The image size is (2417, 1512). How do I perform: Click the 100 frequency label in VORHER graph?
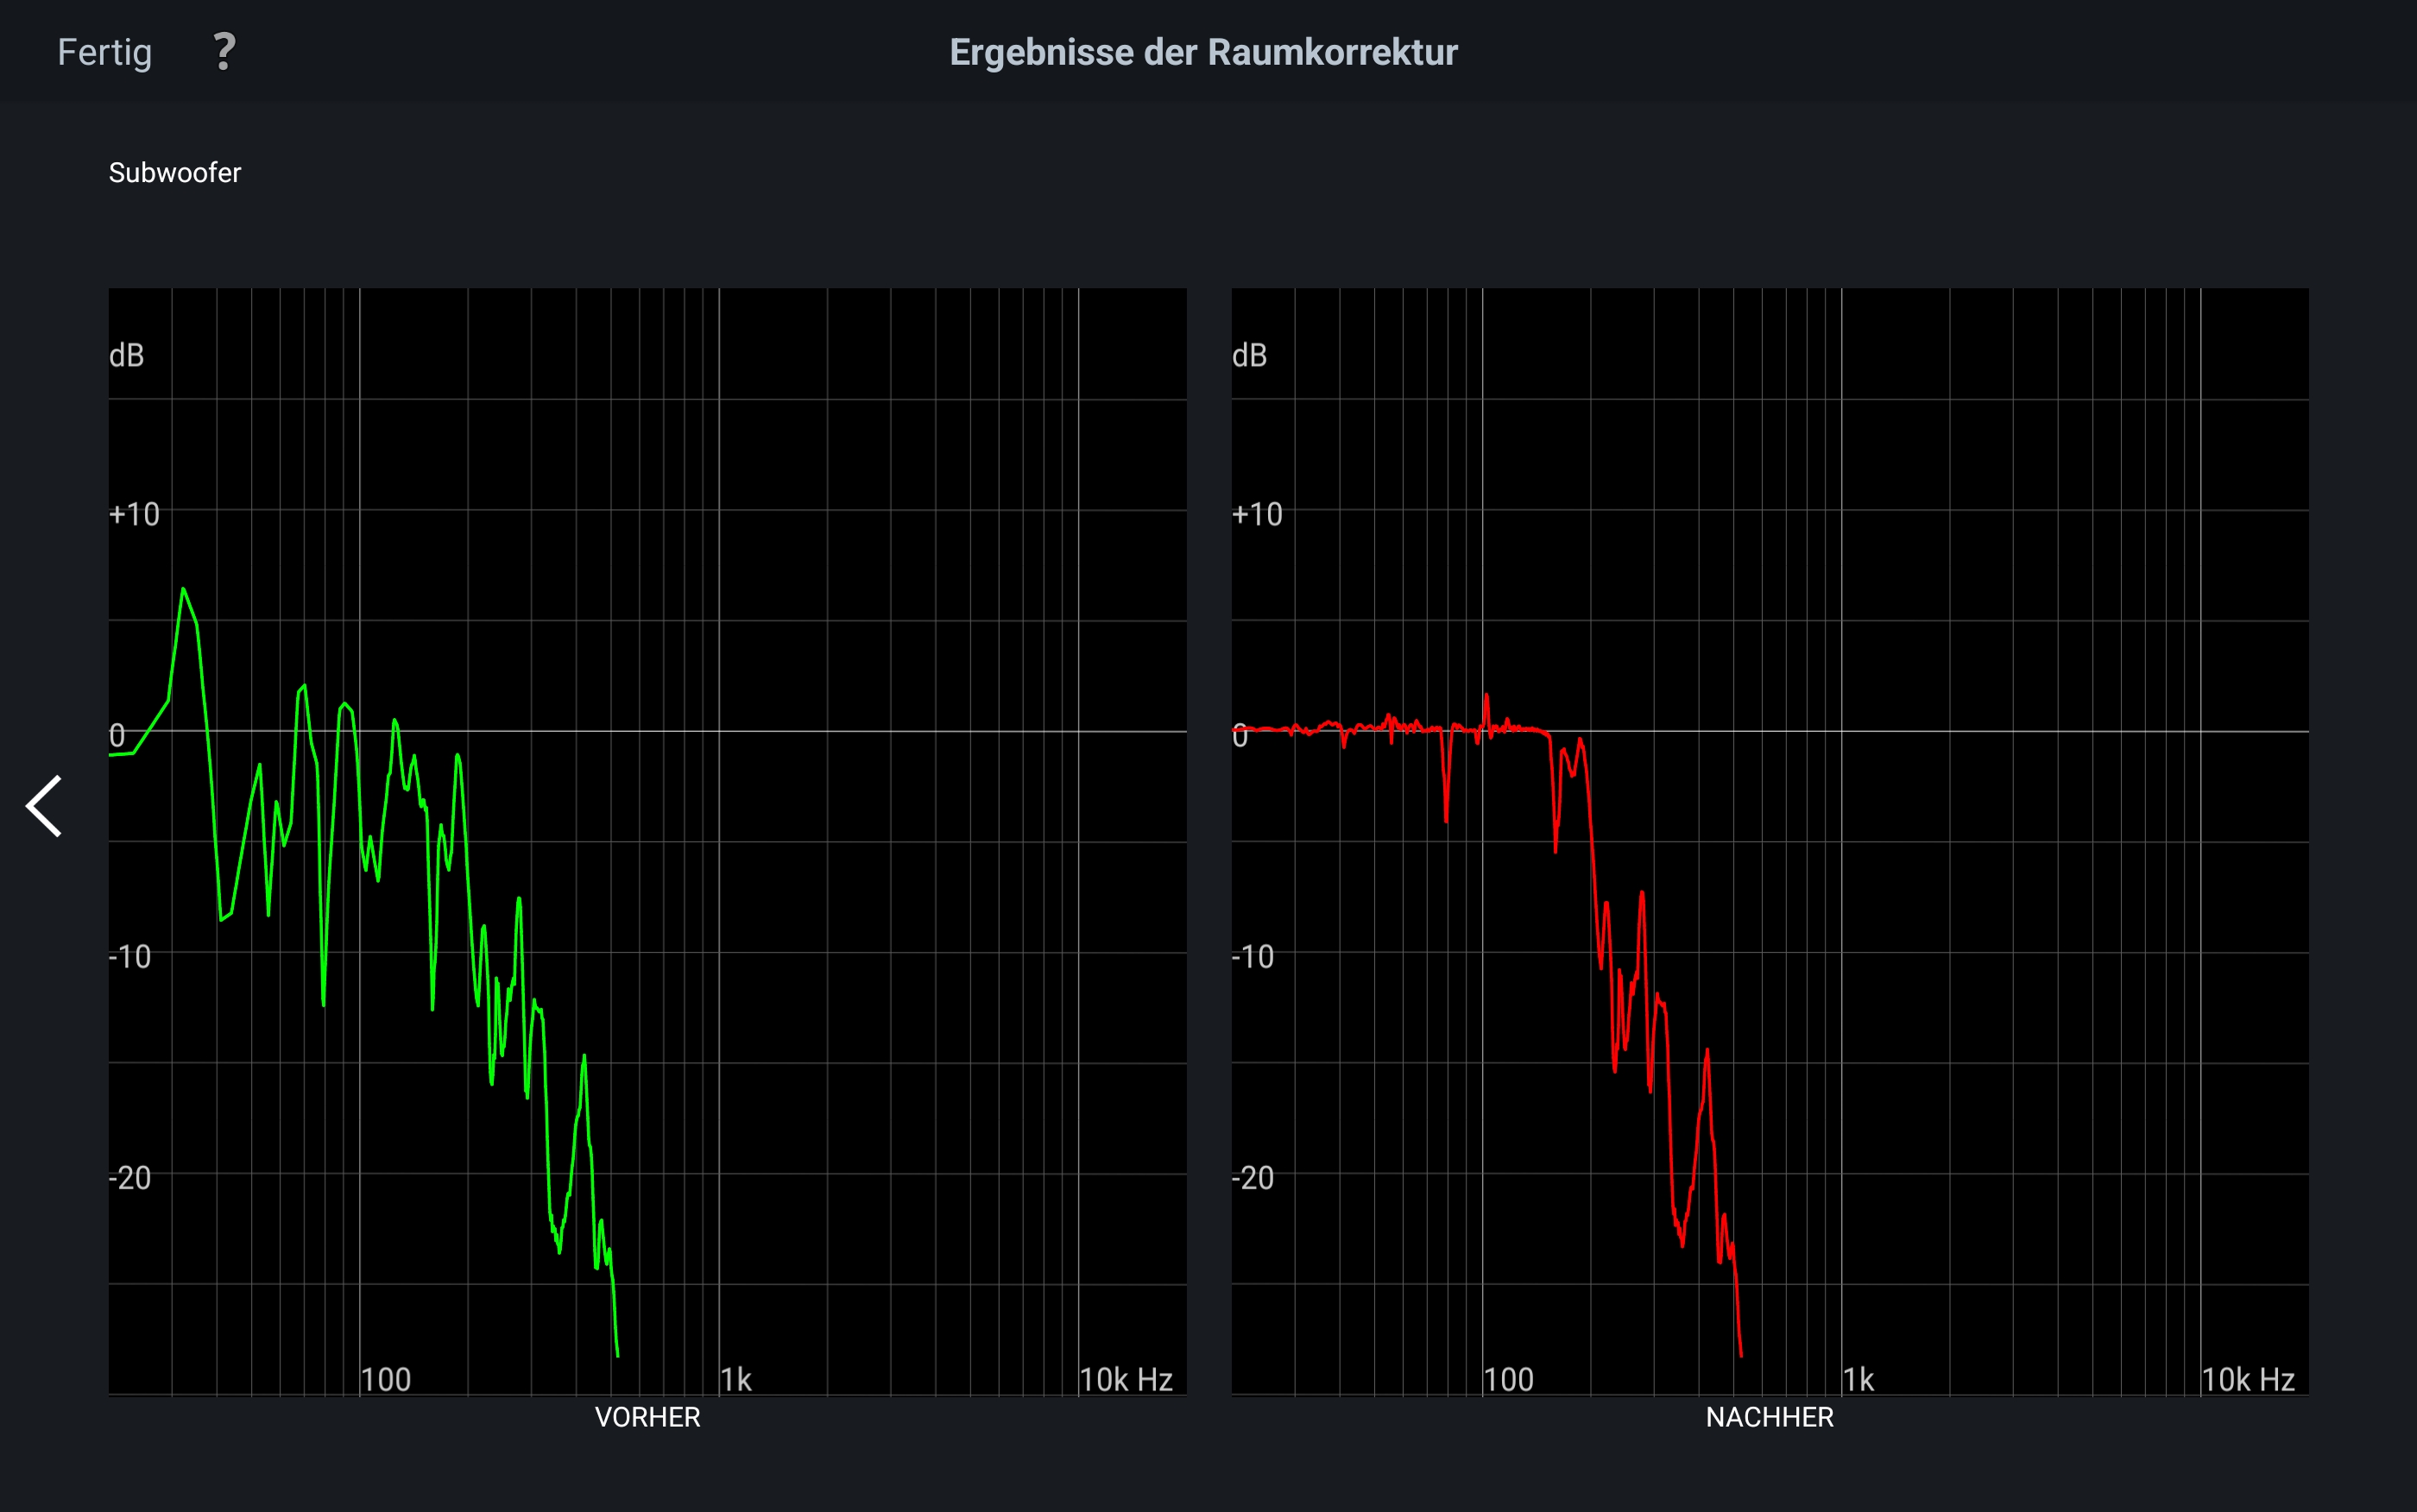pyautogui.click(x=386, y=1380)
